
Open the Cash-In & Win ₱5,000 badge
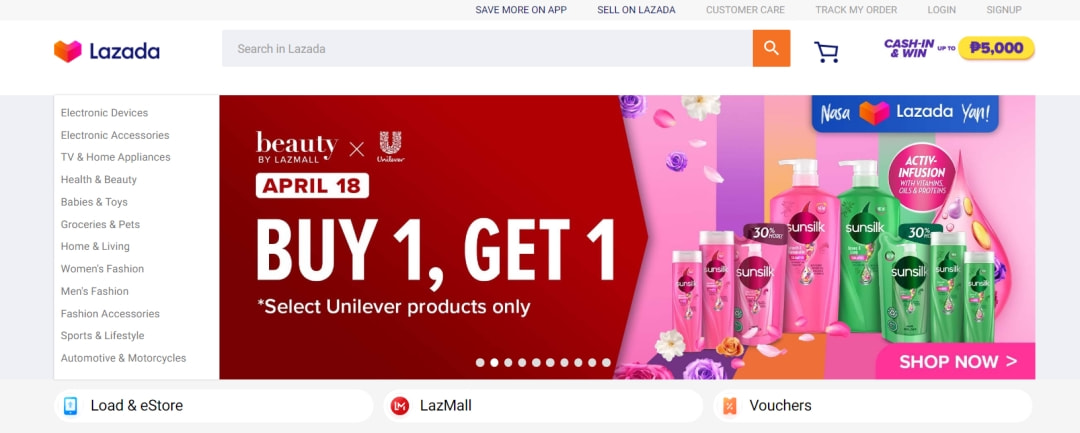pos(959,48)
